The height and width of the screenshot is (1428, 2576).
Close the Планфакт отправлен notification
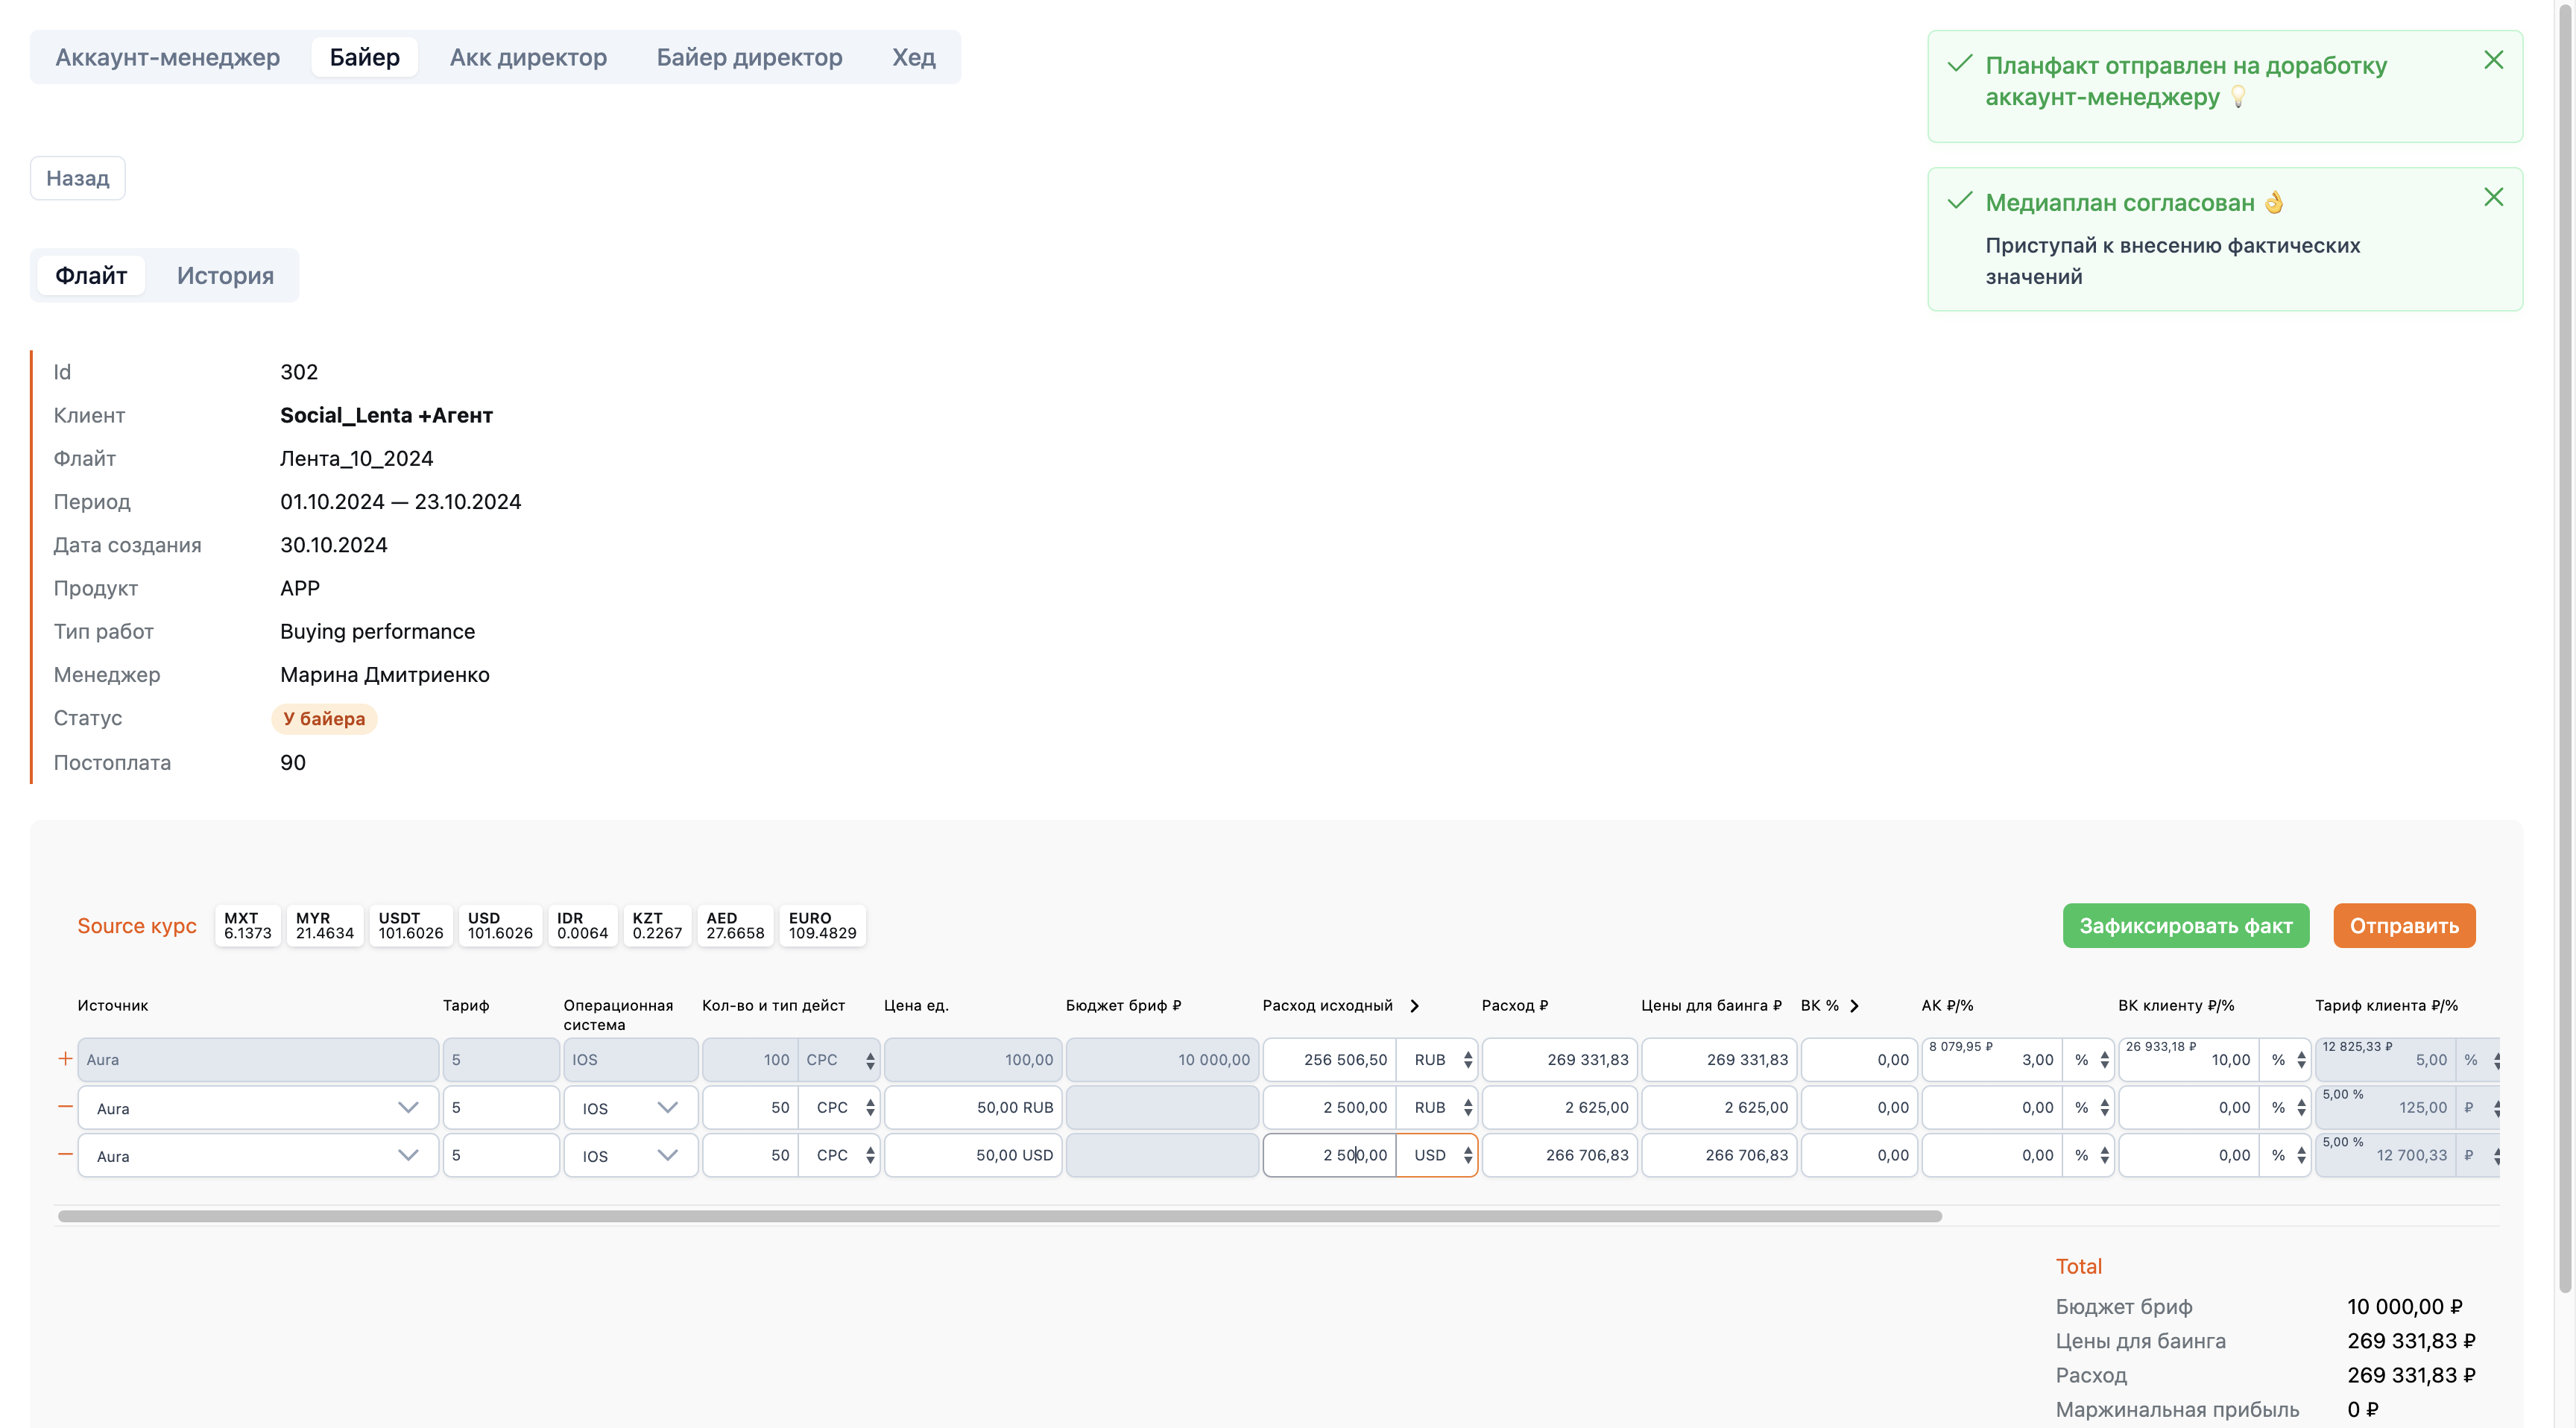tap(2493, 60)
